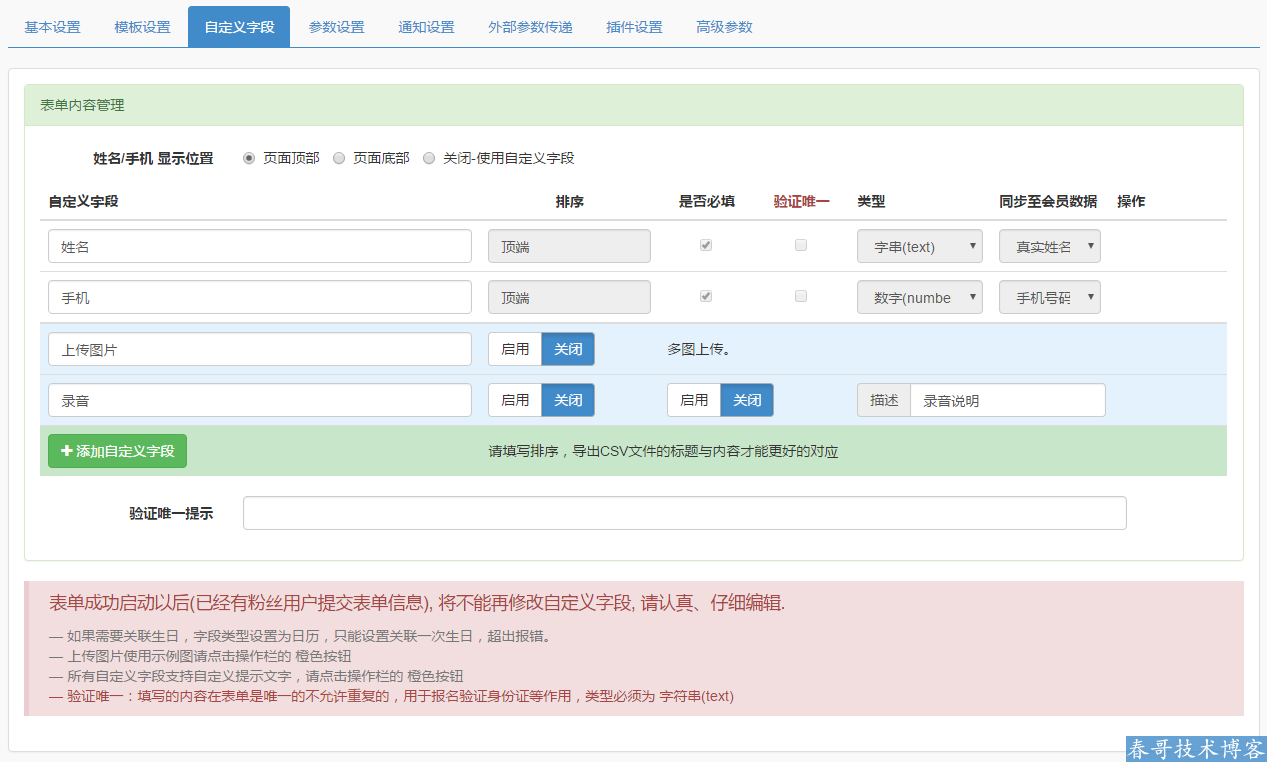Open the 基本设置 tab
The width and height of the screenshot is (1267, 762).
(x=52, y=27)
